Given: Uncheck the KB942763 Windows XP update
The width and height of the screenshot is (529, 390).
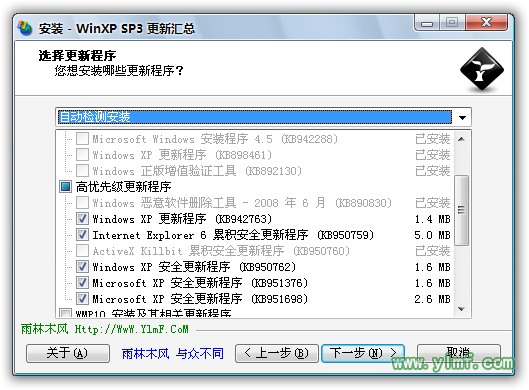Looking at the screenshot, I should click(x=82, y=219).
